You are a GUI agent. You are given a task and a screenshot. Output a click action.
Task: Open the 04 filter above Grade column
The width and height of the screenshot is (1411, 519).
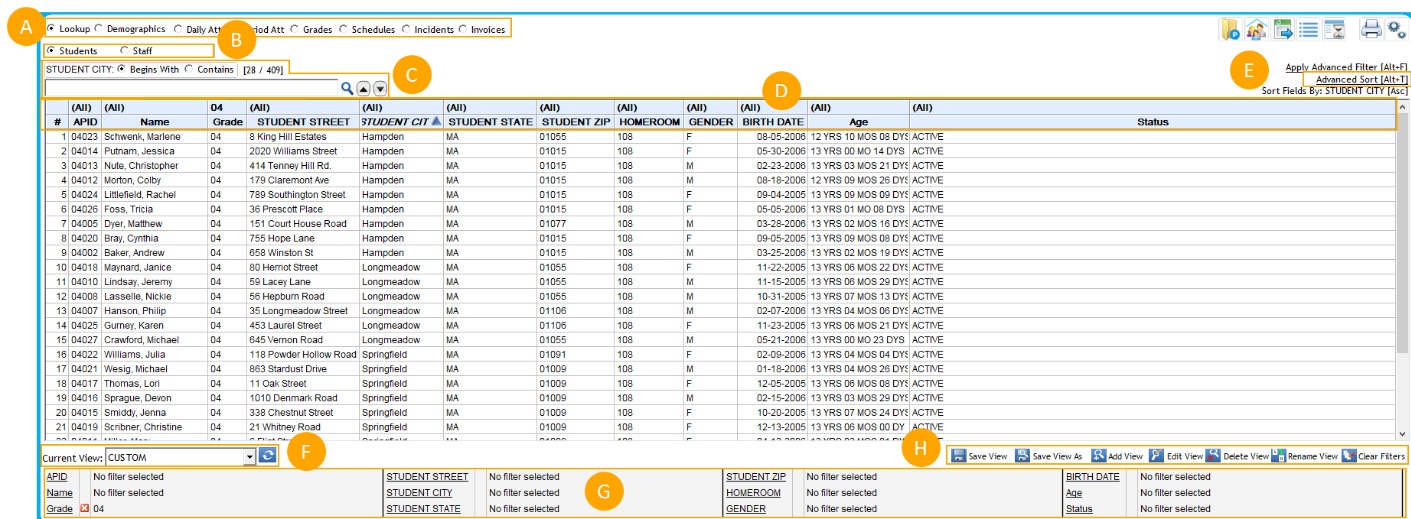226,107
